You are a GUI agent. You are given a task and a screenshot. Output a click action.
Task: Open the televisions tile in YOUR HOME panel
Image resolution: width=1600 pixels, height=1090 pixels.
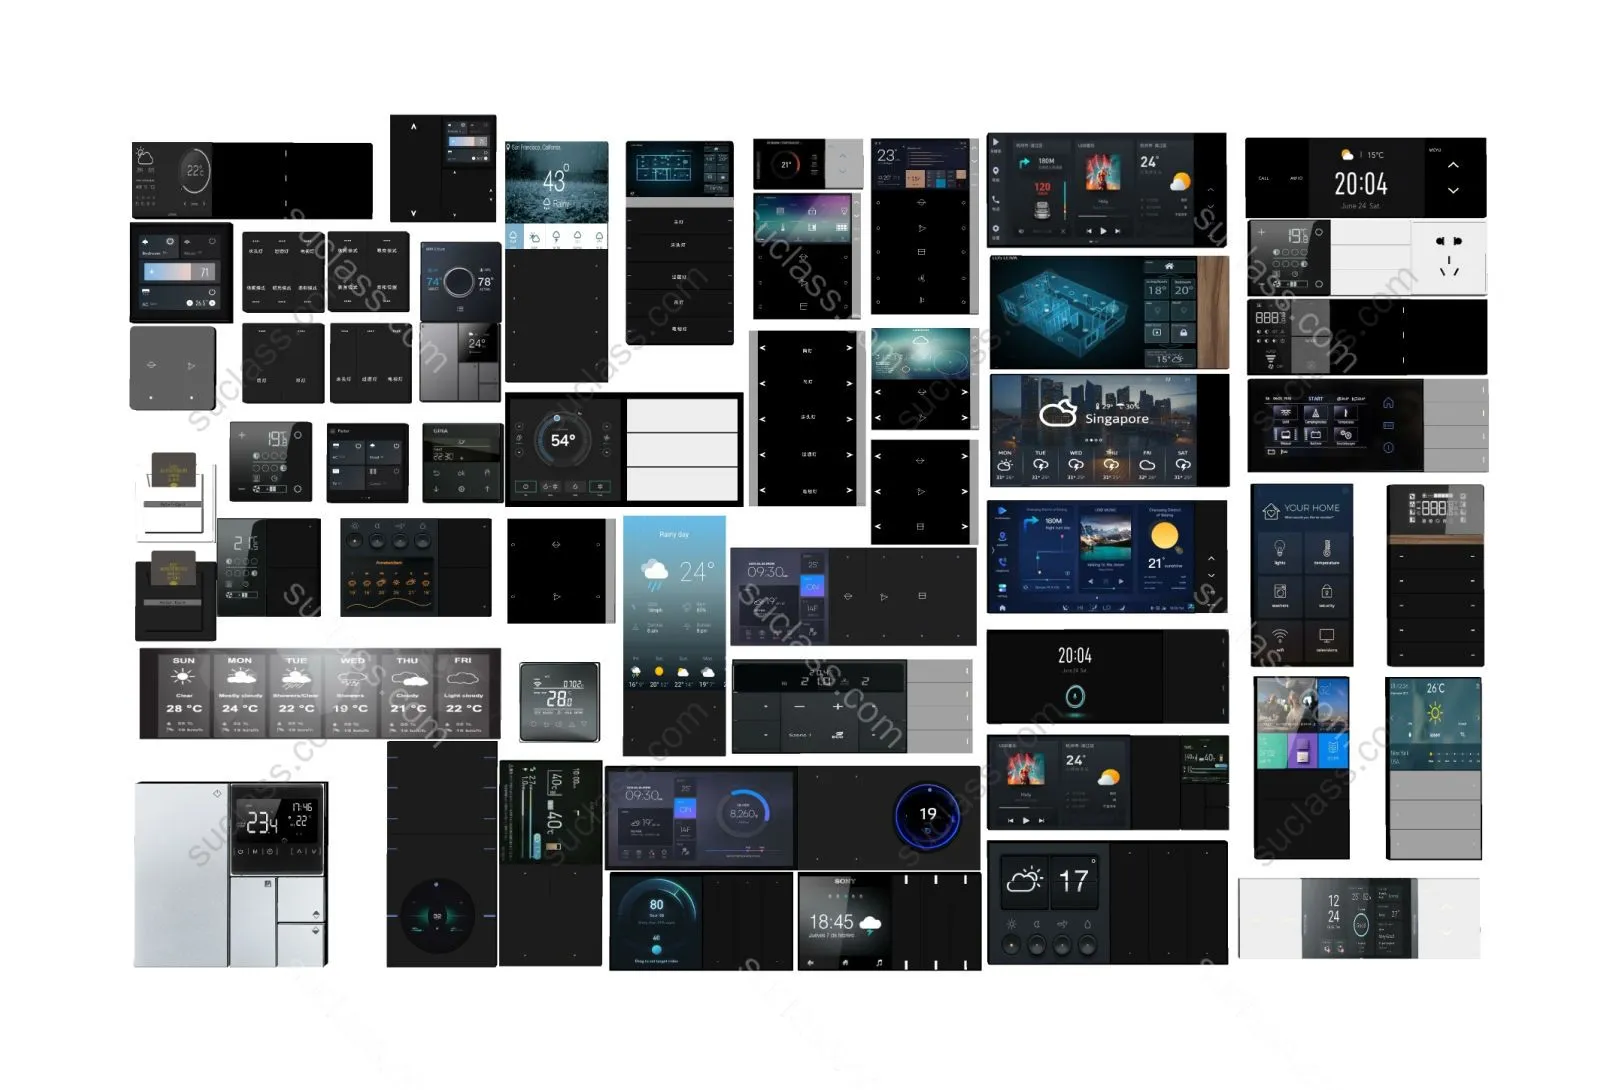1326,638
